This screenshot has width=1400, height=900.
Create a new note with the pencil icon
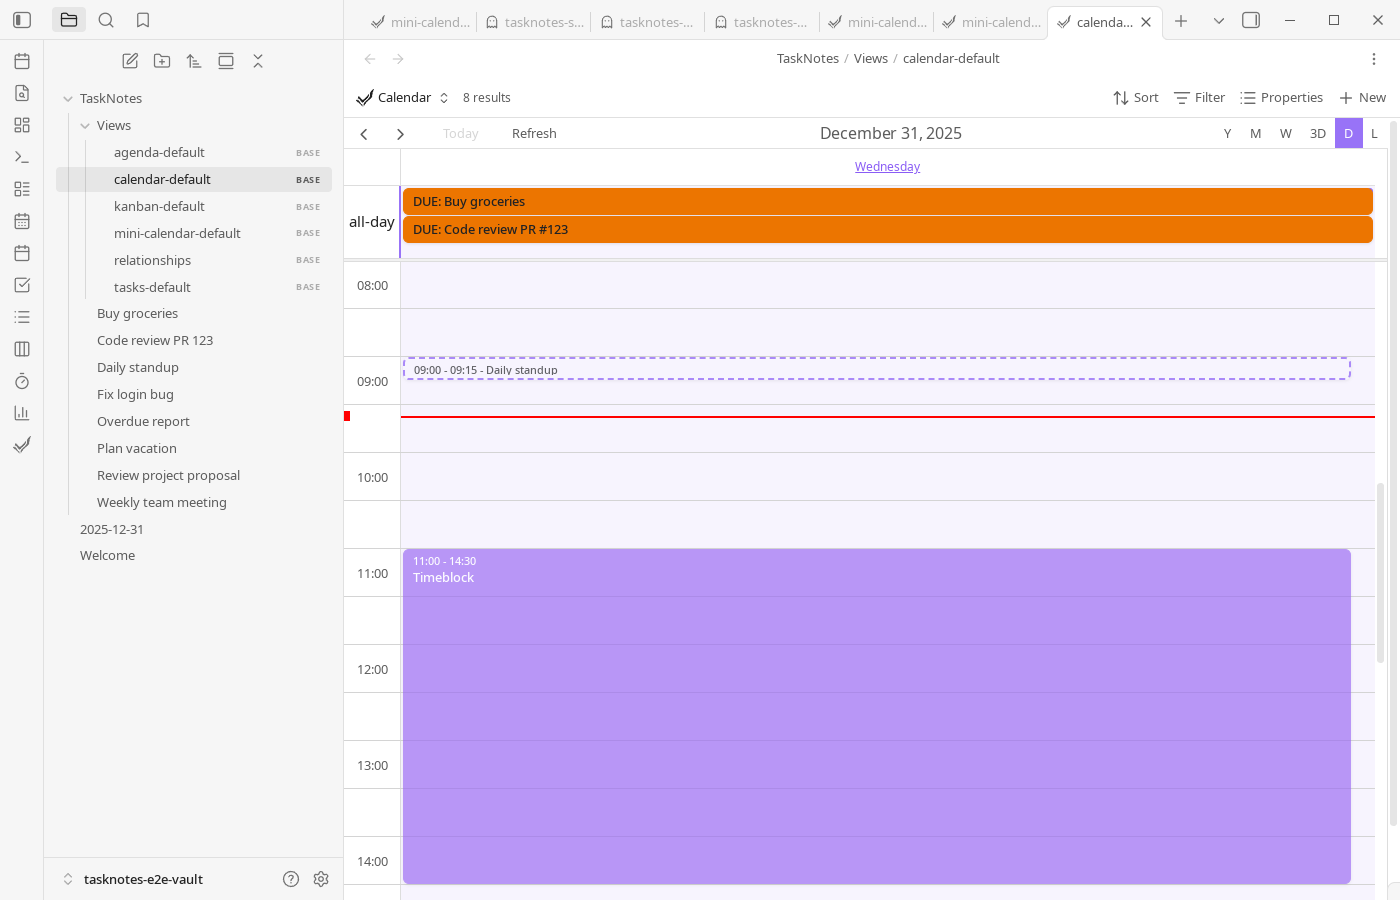(x=130, y=61)
